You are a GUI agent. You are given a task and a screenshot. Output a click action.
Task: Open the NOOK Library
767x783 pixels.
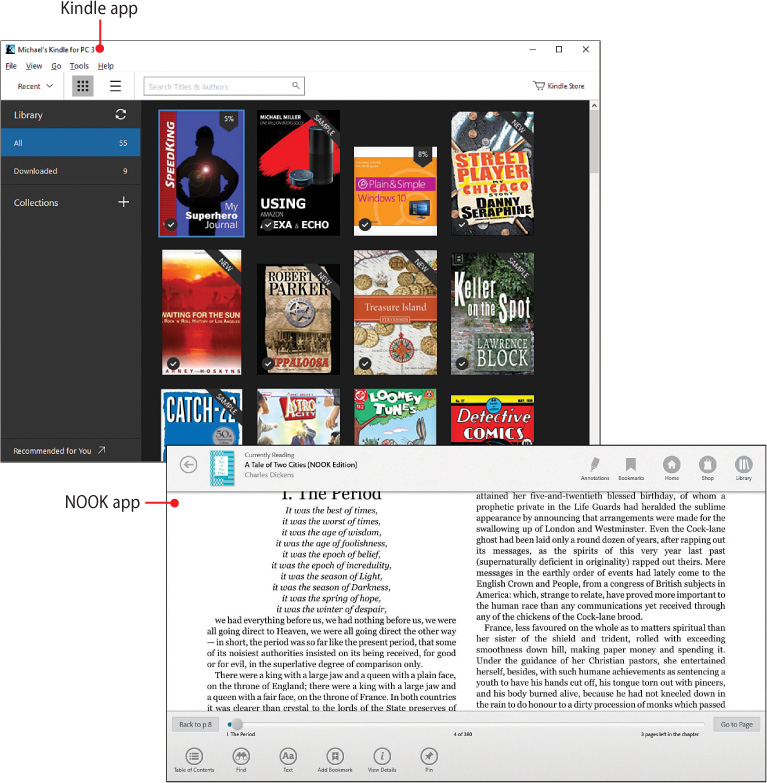(744, 468)
